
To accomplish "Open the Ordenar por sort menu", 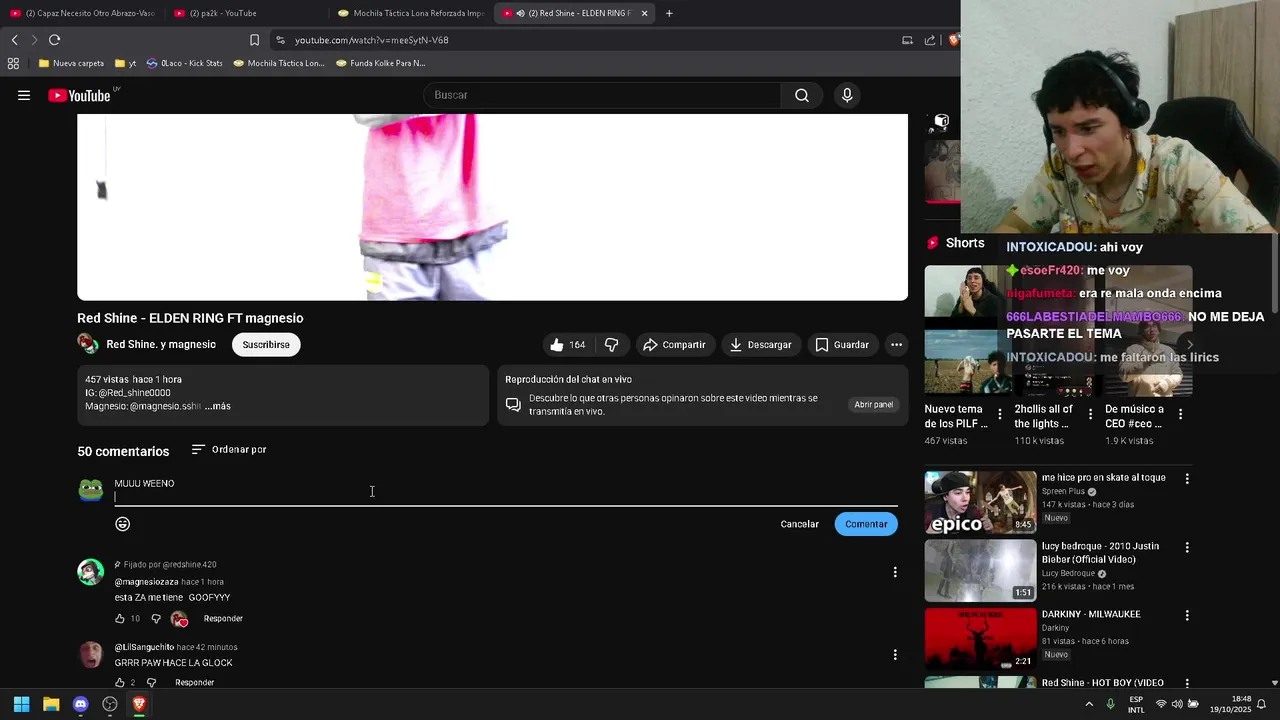I will 228,450.
